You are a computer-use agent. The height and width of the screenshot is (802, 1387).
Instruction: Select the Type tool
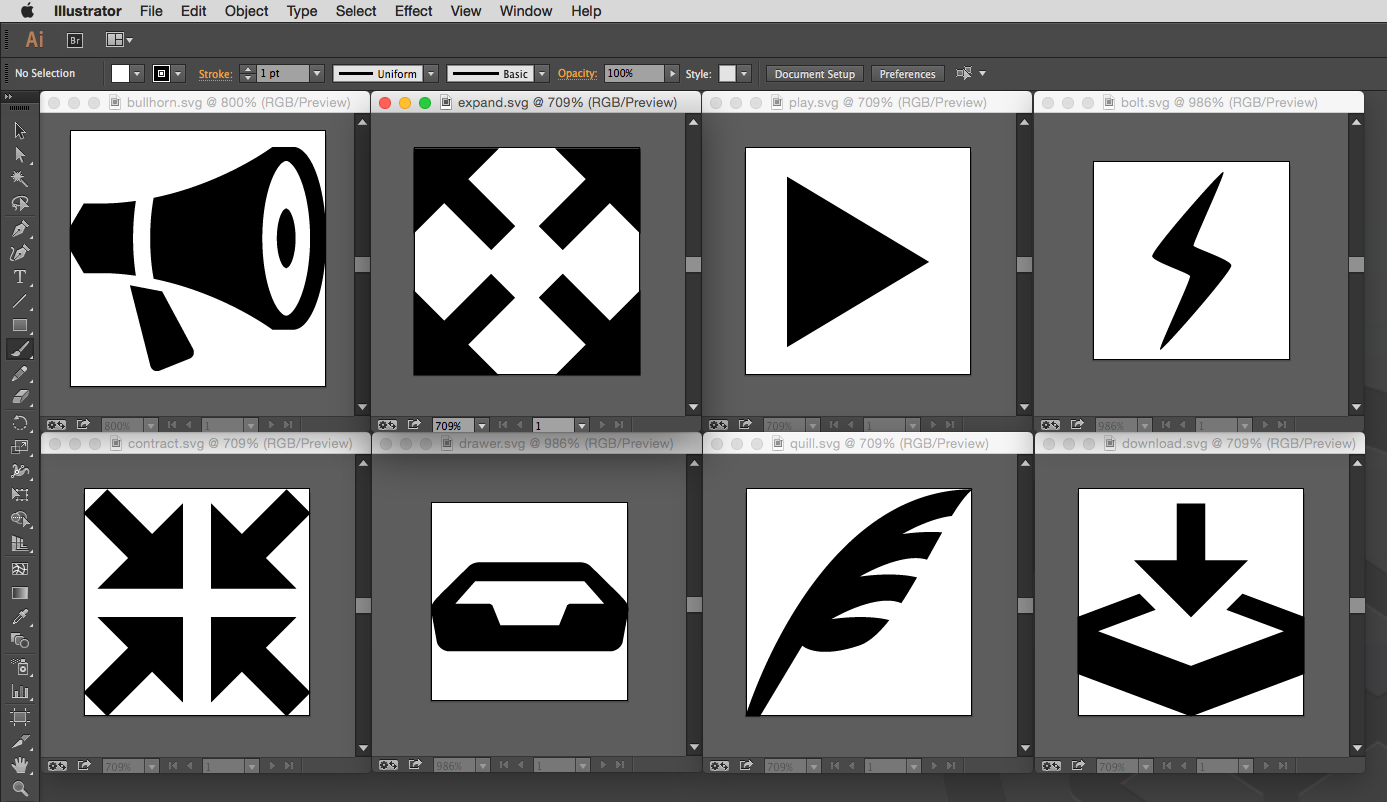click(x=20, y=277)
